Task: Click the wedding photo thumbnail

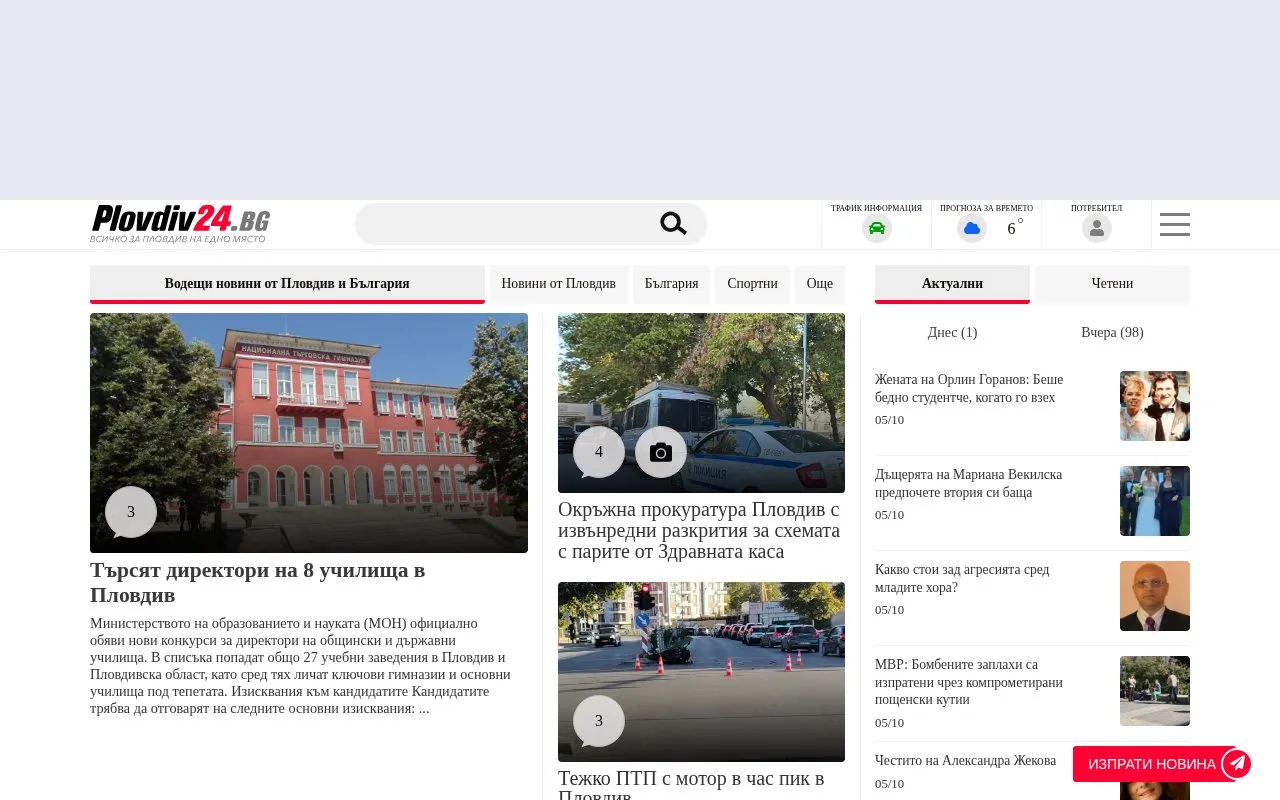Action: click(x=1155, y=501)
